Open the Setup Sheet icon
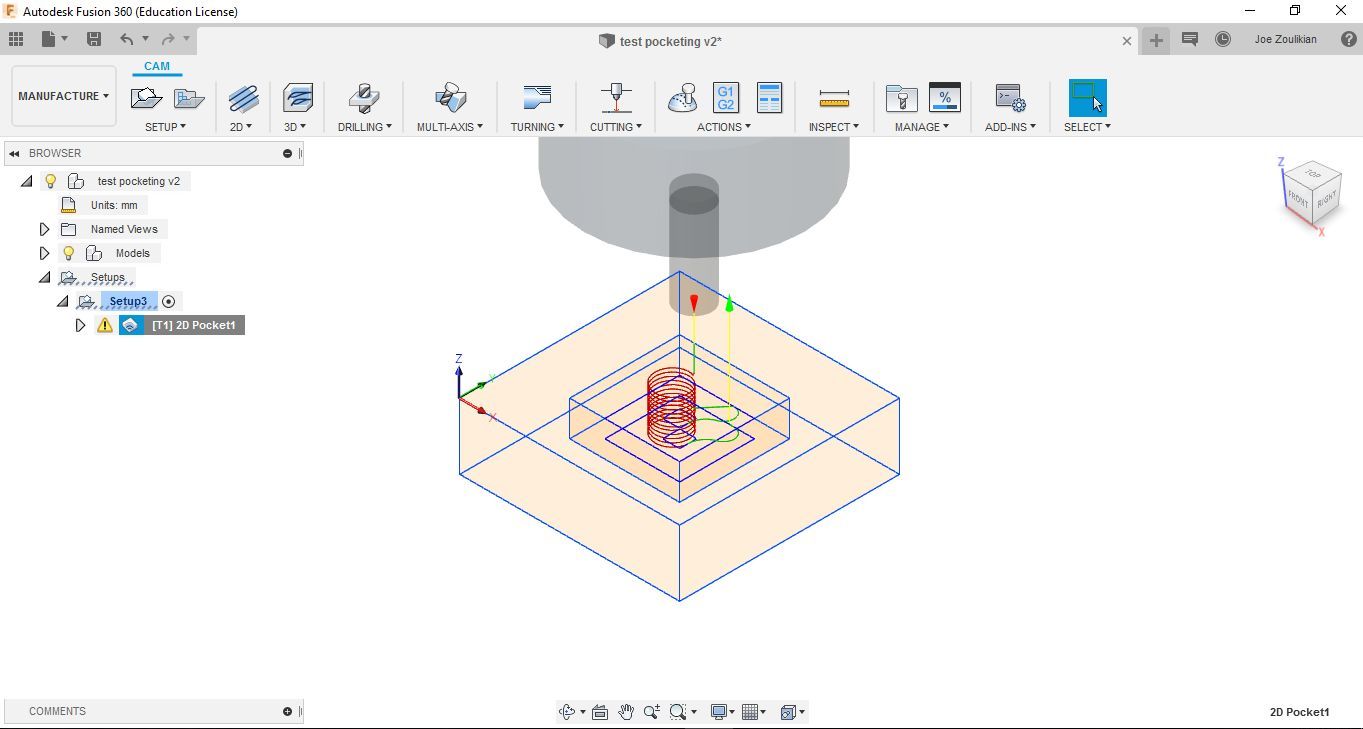This screenshot has height=729, width=1363. (769, 98)
